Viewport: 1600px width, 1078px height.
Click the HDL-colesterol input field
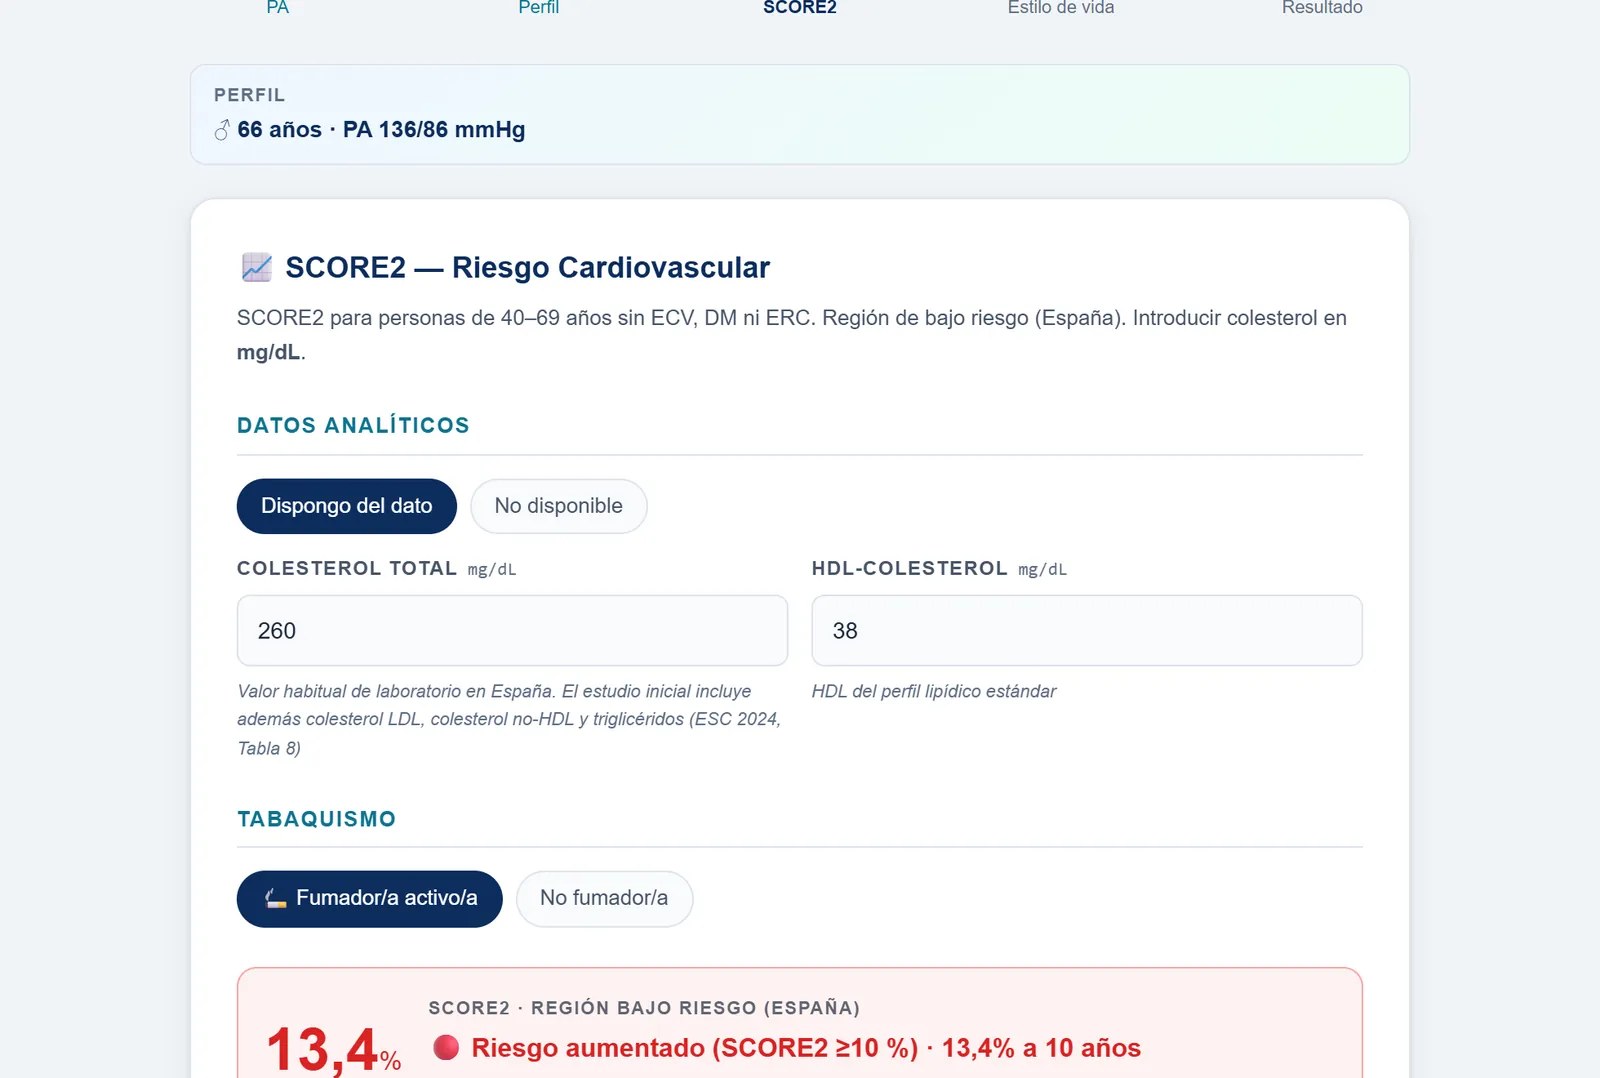[x=1087, y=631]
